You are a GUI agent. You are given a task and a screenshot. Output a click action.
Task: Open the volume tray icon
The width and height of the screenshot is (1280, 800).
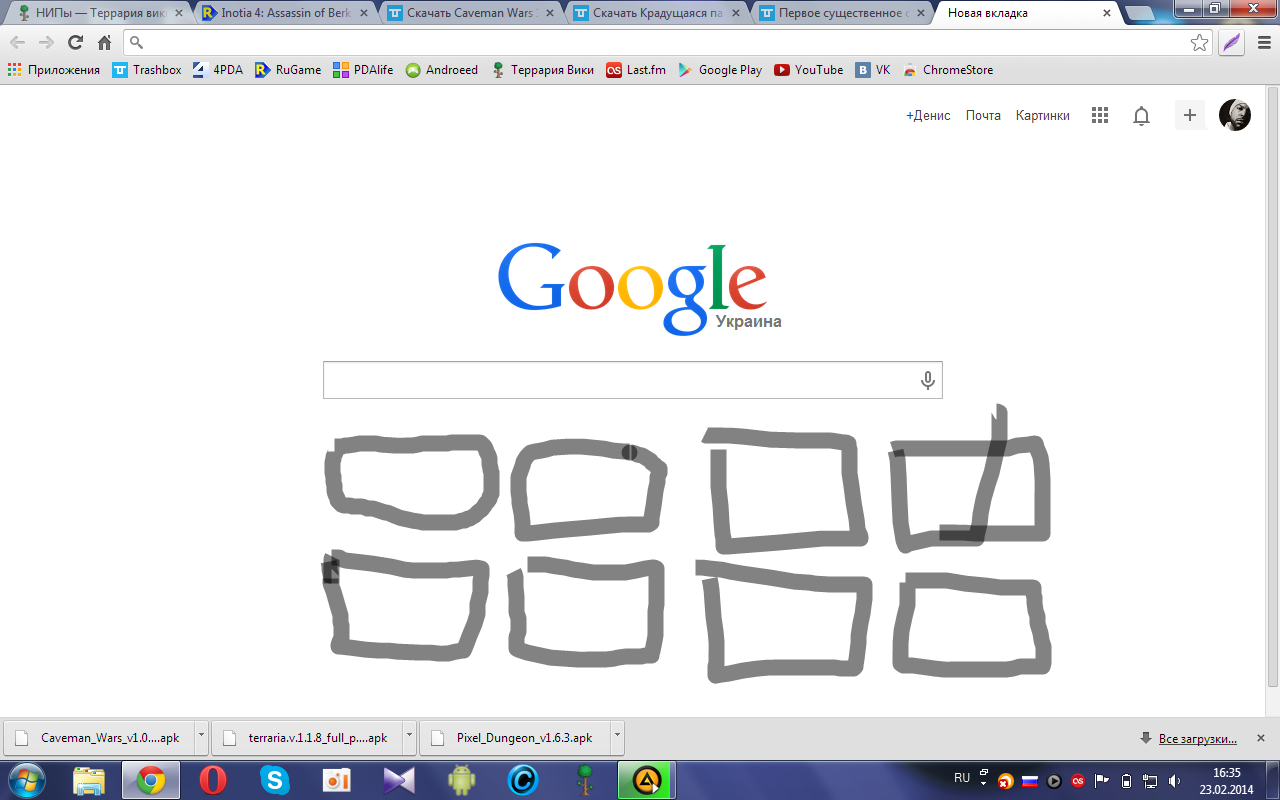coord(1174,780)
